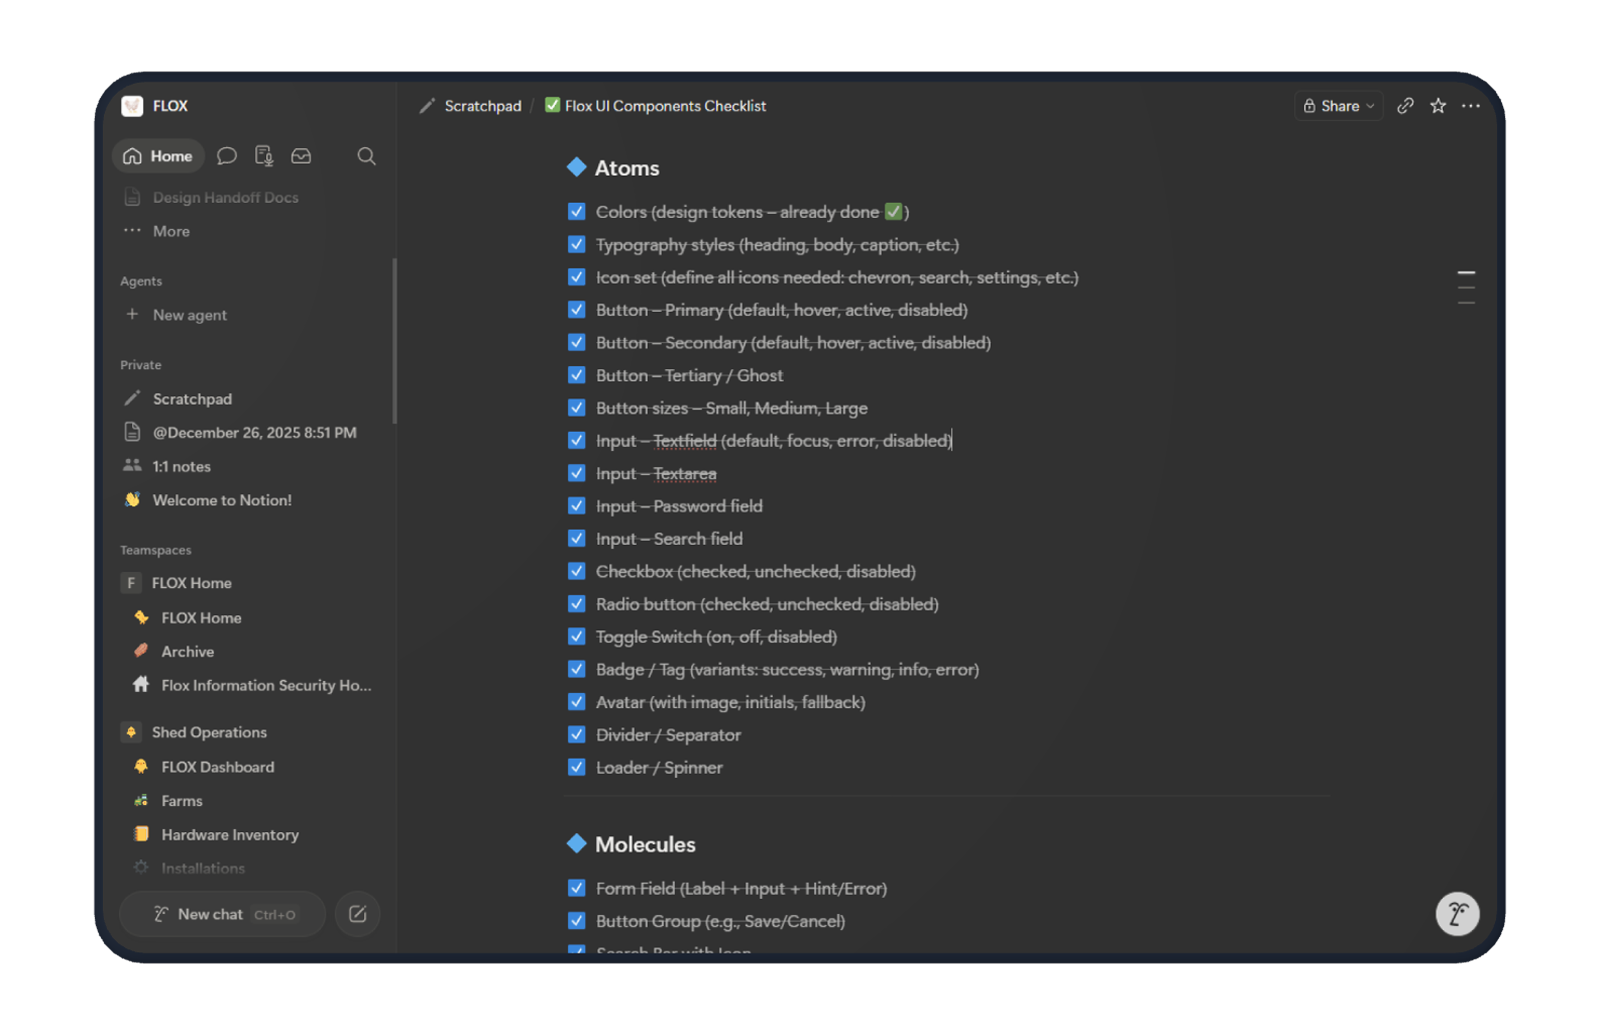Image resolution: width=1600 pixels, height=1034 pixels.
Task: Uncheck the Colors design tokens checkbox
Action: click(x=576, y=211)
